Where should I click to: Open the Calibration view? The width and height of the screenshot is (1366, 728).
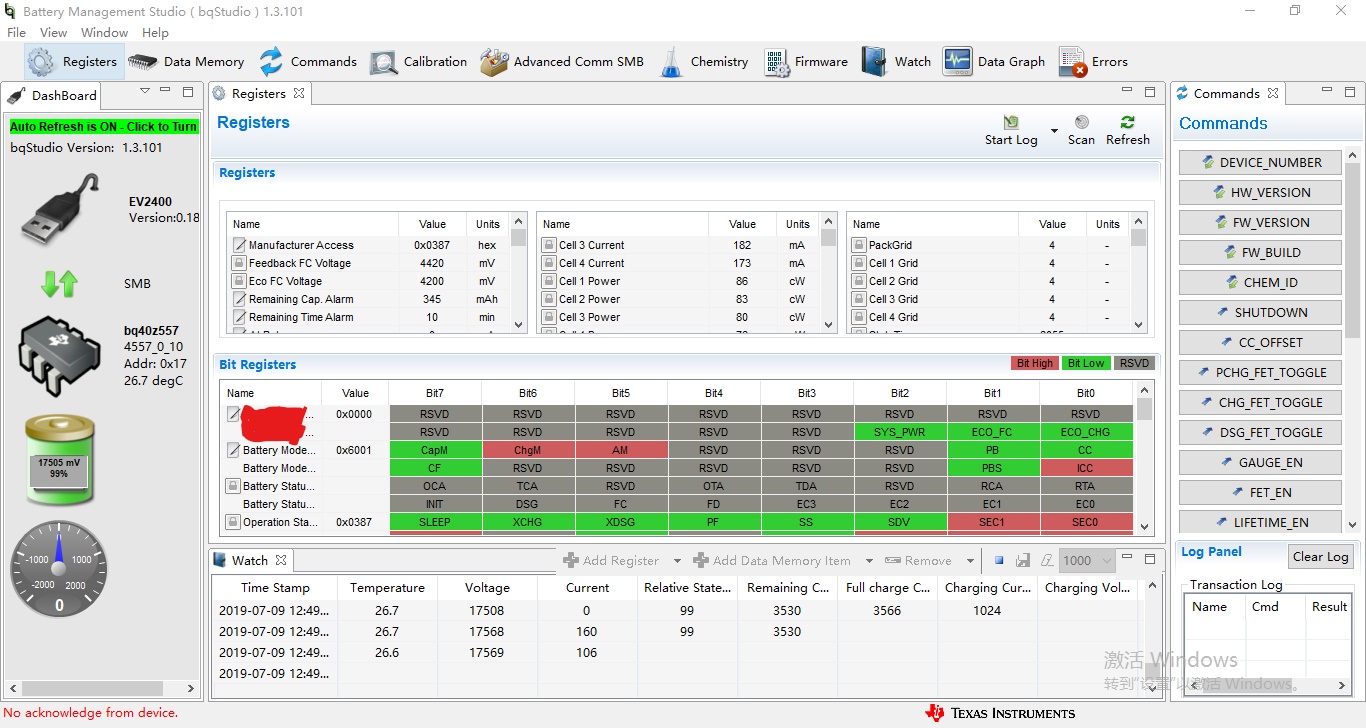(418, 62)
